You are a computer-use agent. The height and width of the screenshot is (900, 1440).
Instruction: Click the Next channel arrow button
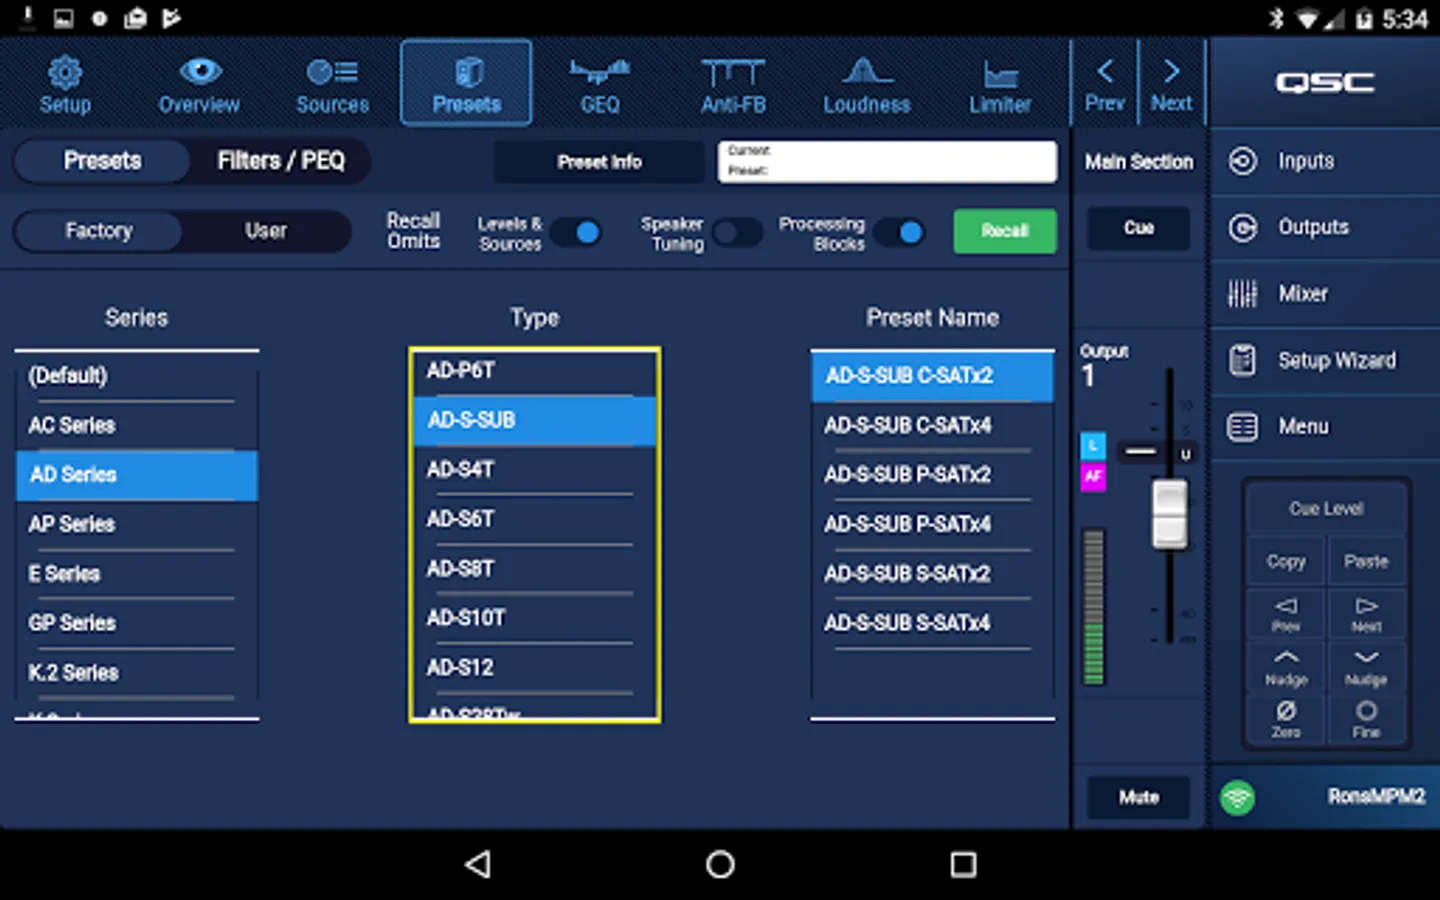click(x=1366, y=613)
